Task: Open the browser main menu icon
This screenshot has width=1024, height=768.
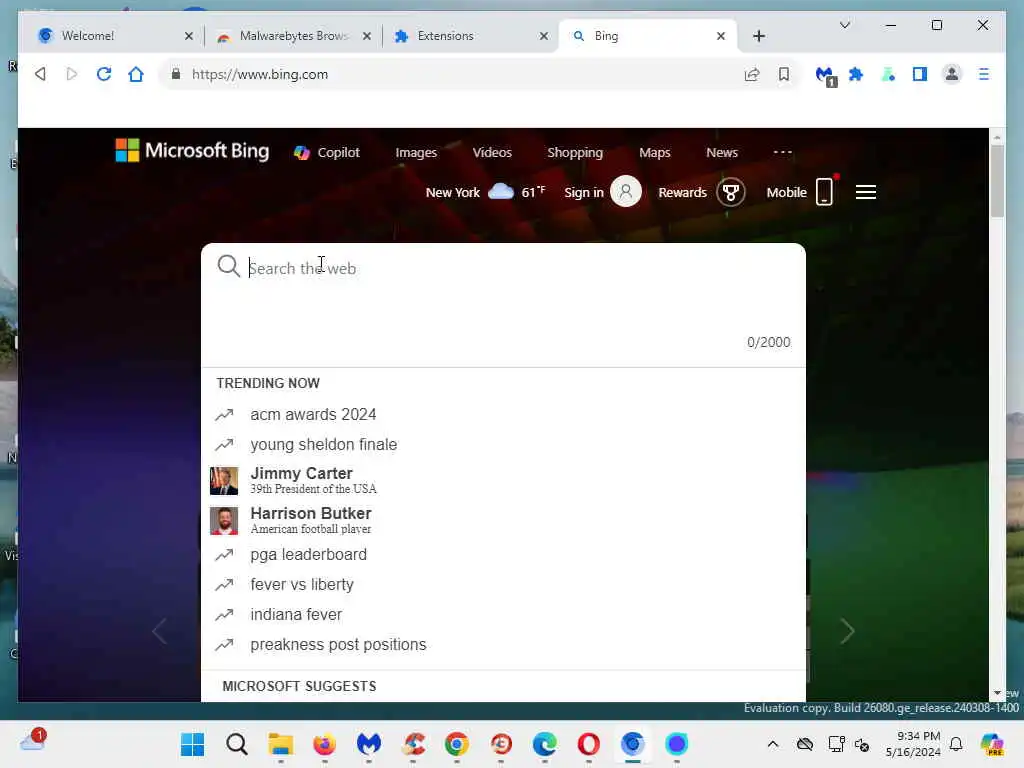Action: click(x=984, y=74)
